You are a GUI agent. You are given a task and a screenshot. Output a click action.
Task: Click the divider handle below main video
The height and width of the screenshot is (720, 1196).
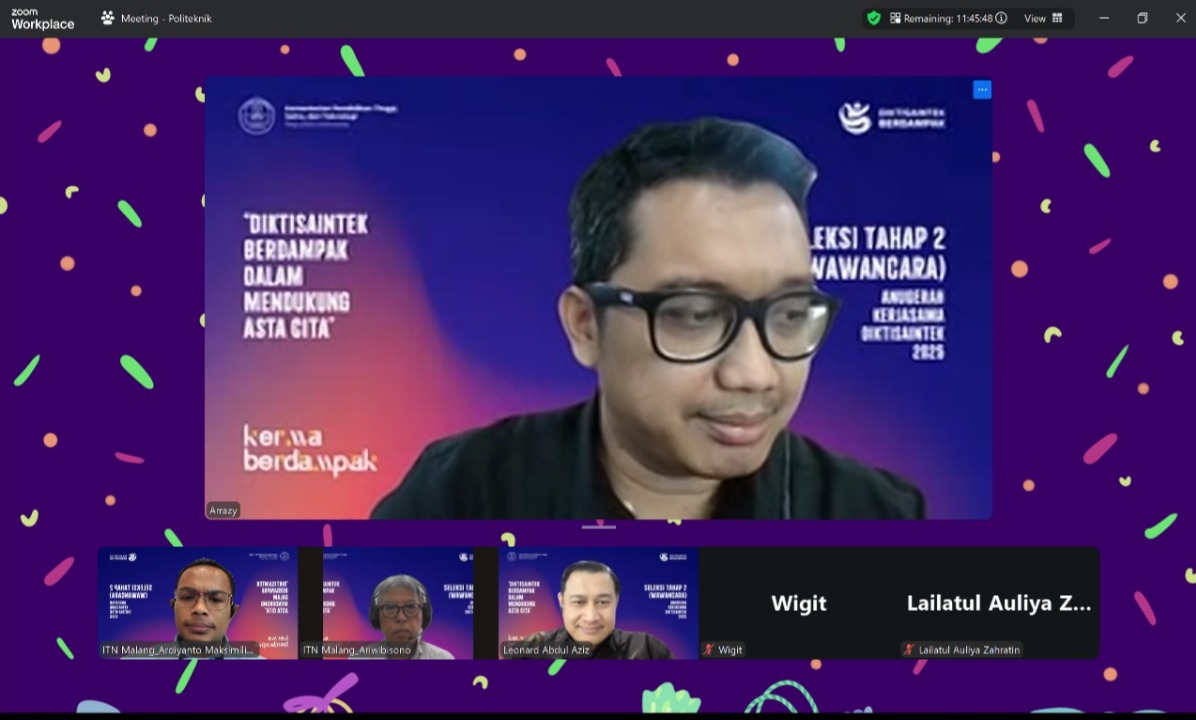click(598, 525)
